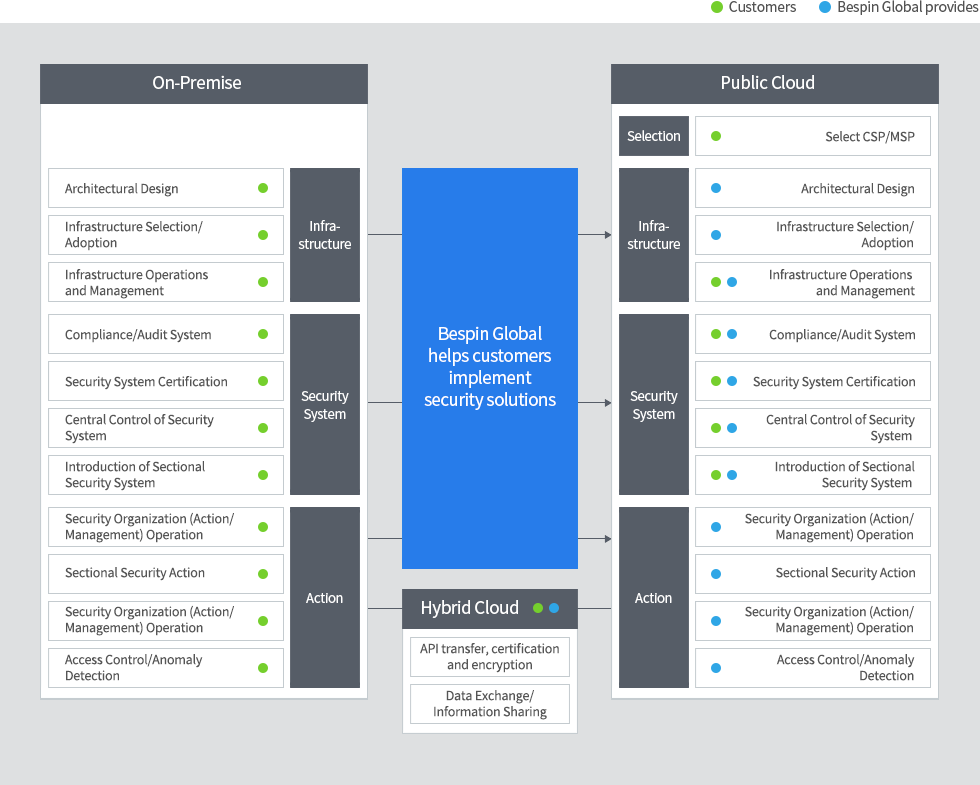Click green dot in On-Premise Infrastructure Operations row

pos(263,282)
